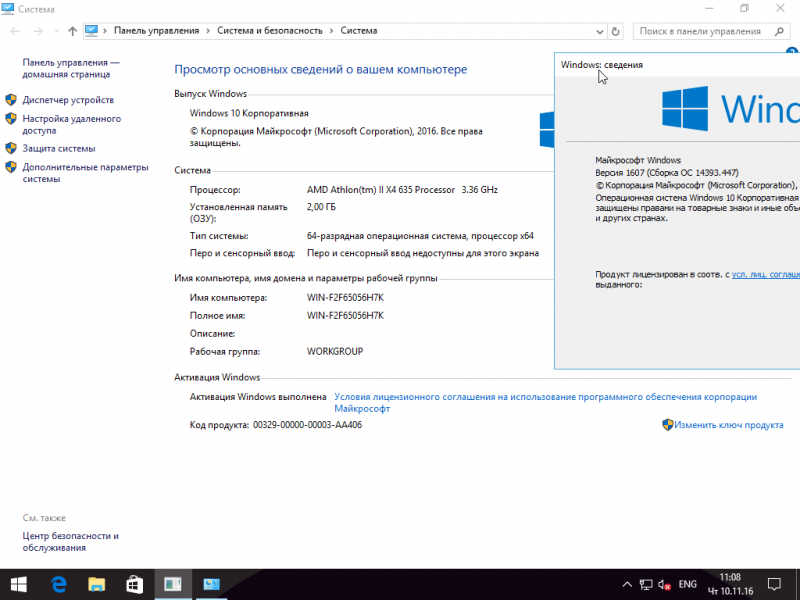Click the Изменить ключ продукта link
Image resolution: width=800 pixels, height=600 pixels.
pos(729,425)
